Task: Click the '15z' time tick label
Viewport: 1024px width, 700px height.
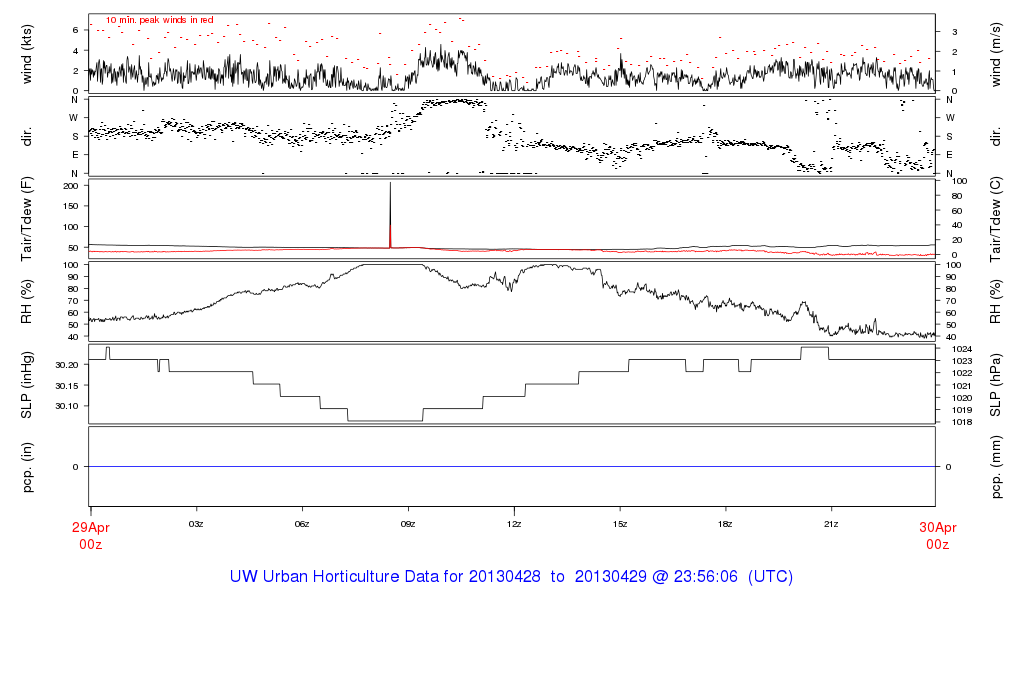Action: (x=620, y=524)
